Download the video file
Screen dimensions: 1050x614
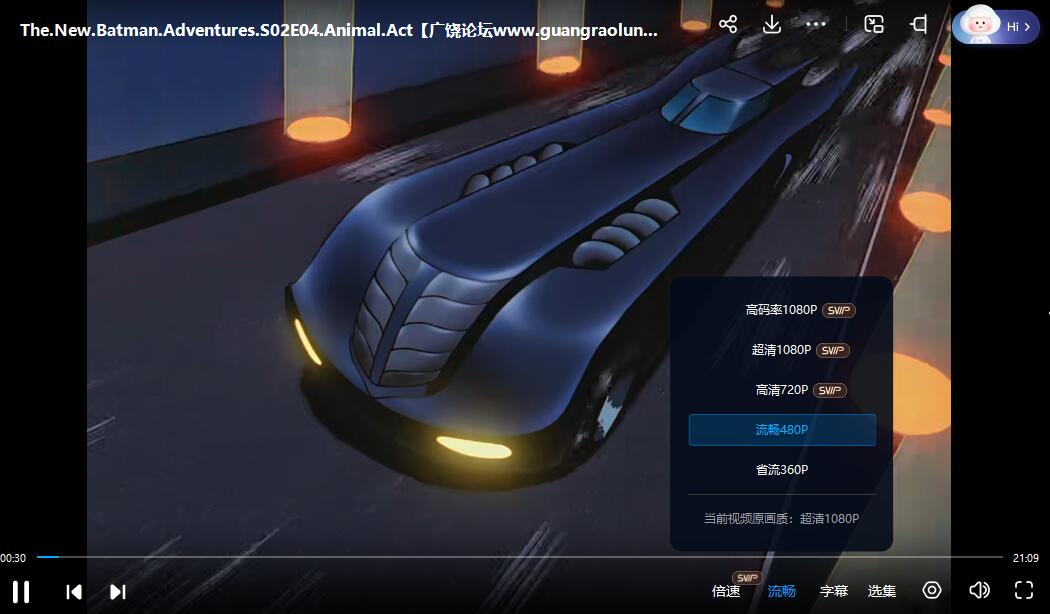(x=771, y=25)
